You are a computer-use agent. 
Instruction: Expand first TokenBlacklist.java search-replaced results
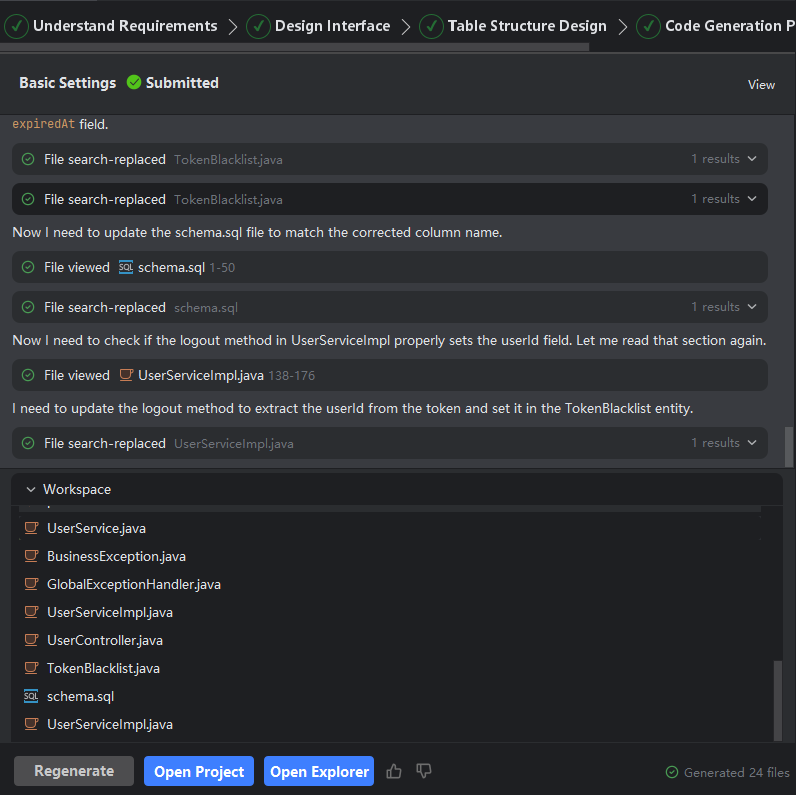click(751, 159)
